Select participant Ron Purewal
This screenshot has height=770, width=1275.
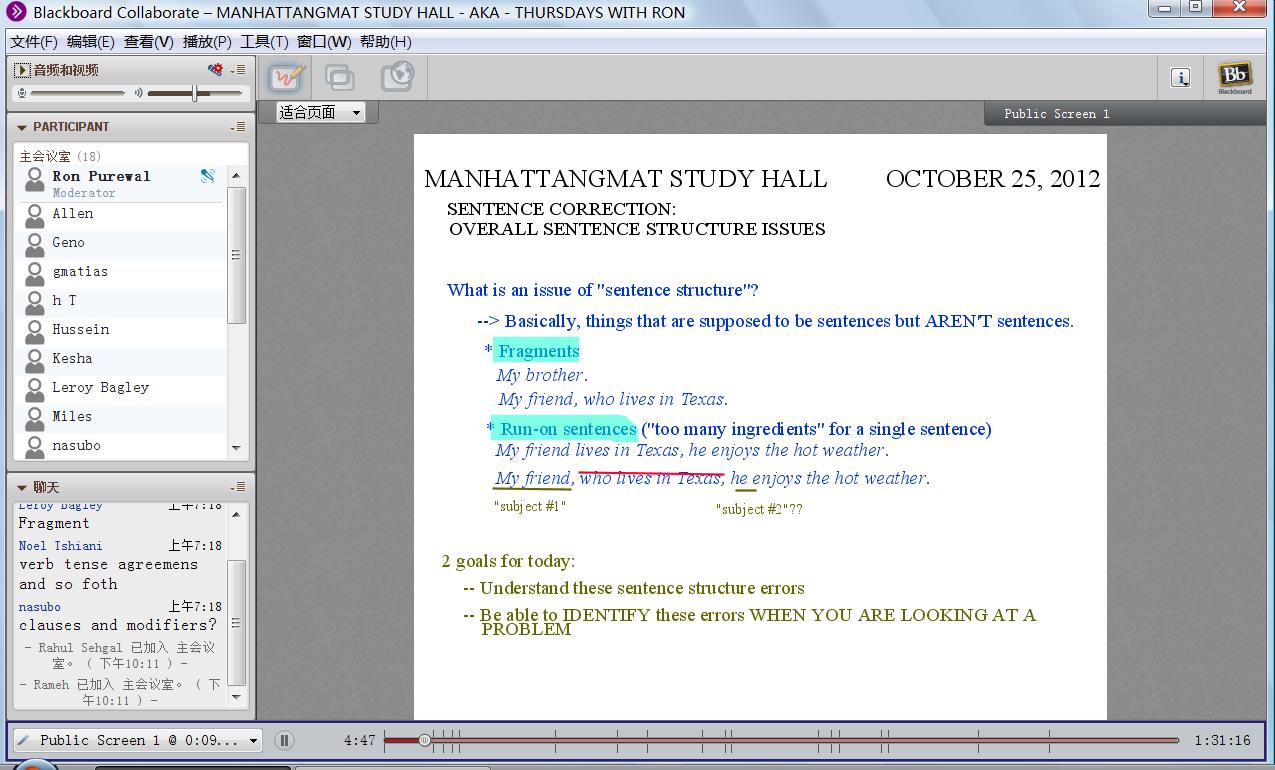click(x=122, y=183)
